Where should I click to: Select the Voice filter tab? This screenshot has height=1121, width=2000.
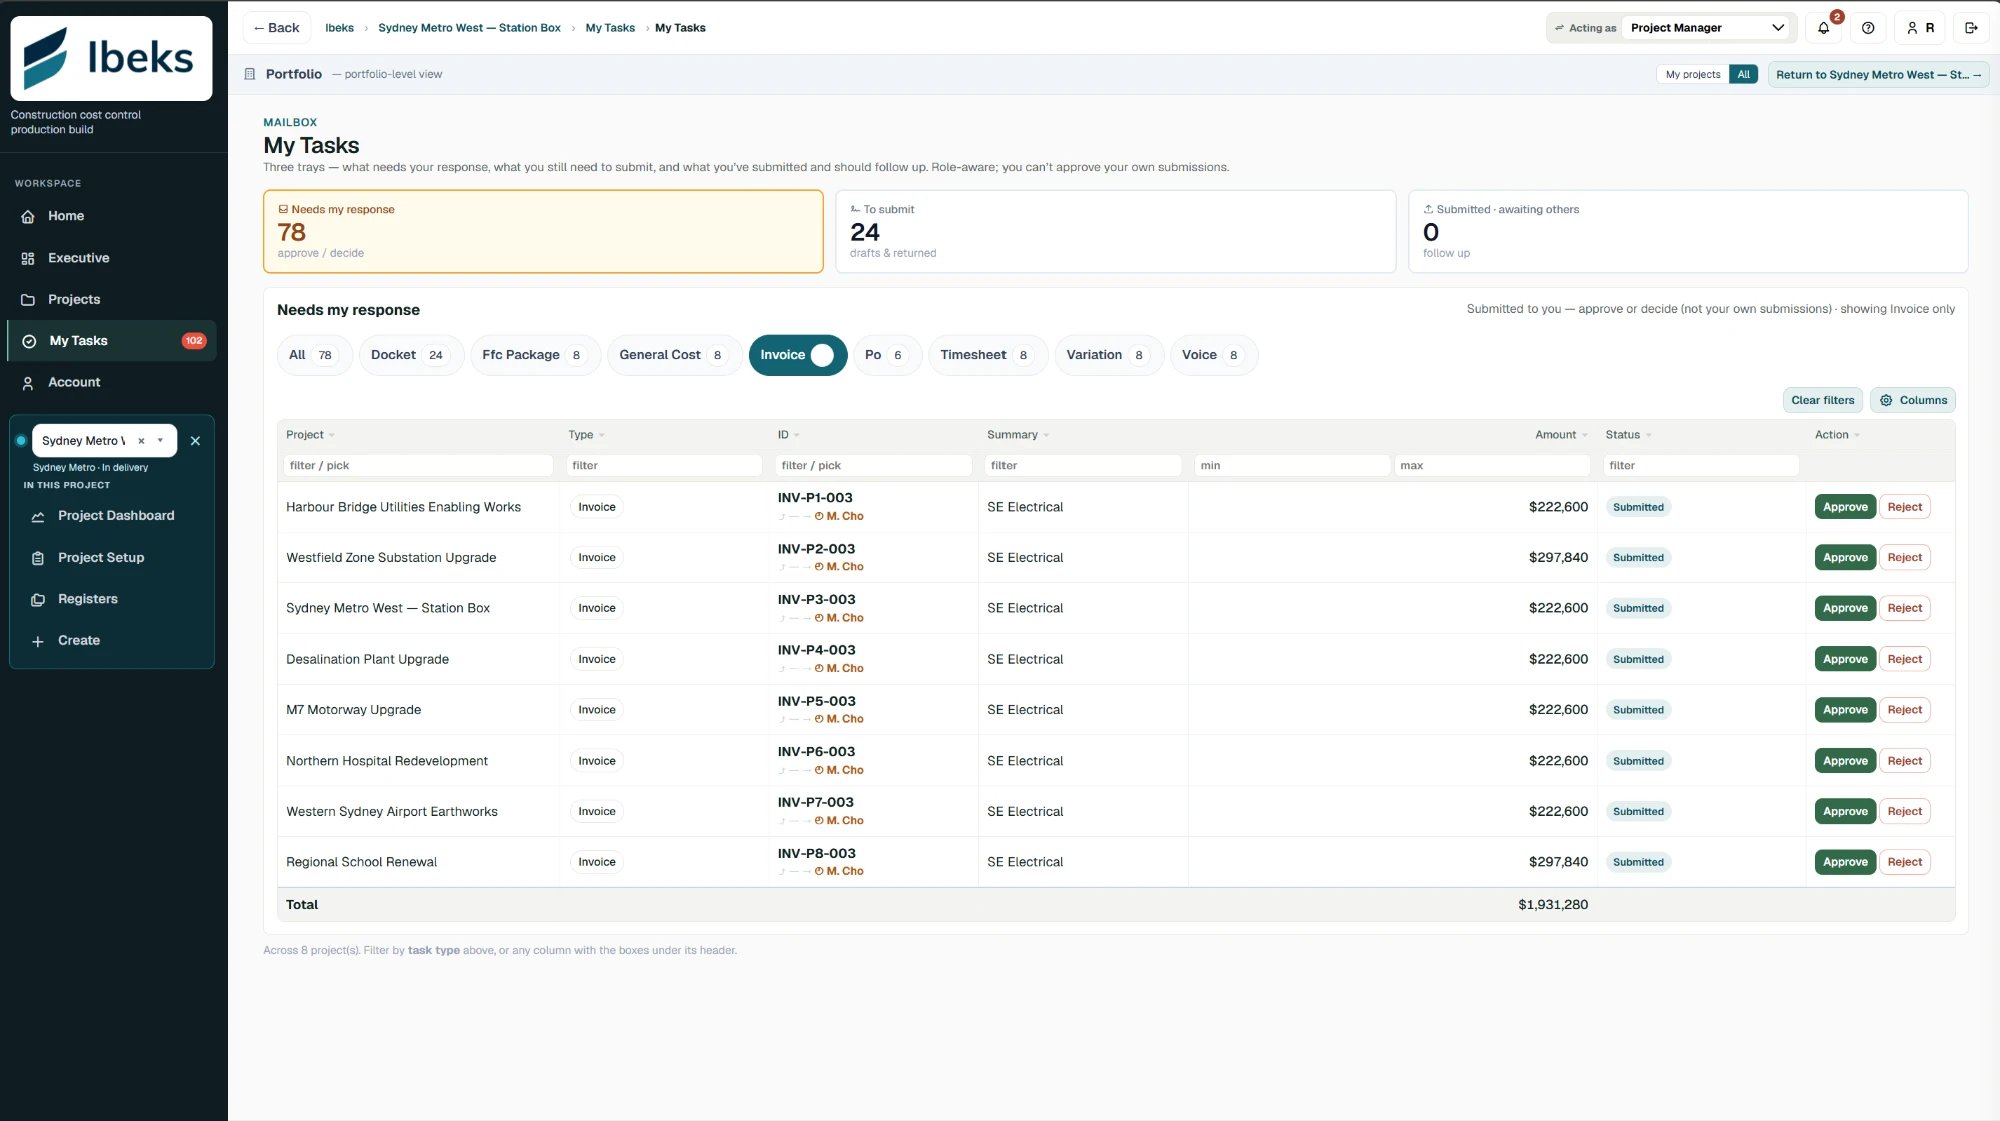tap(1213, 355)
